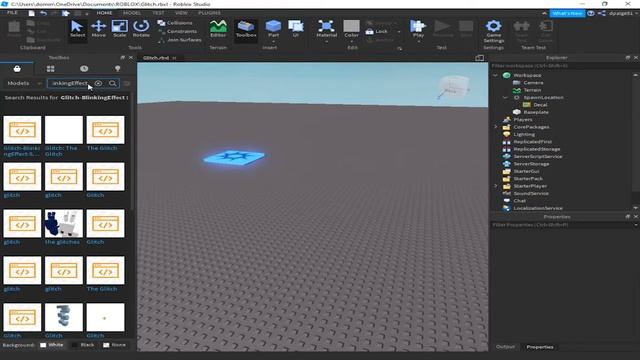Switch to the MODEL ribbon tab
Screen dimensions: 640x360
132,13
